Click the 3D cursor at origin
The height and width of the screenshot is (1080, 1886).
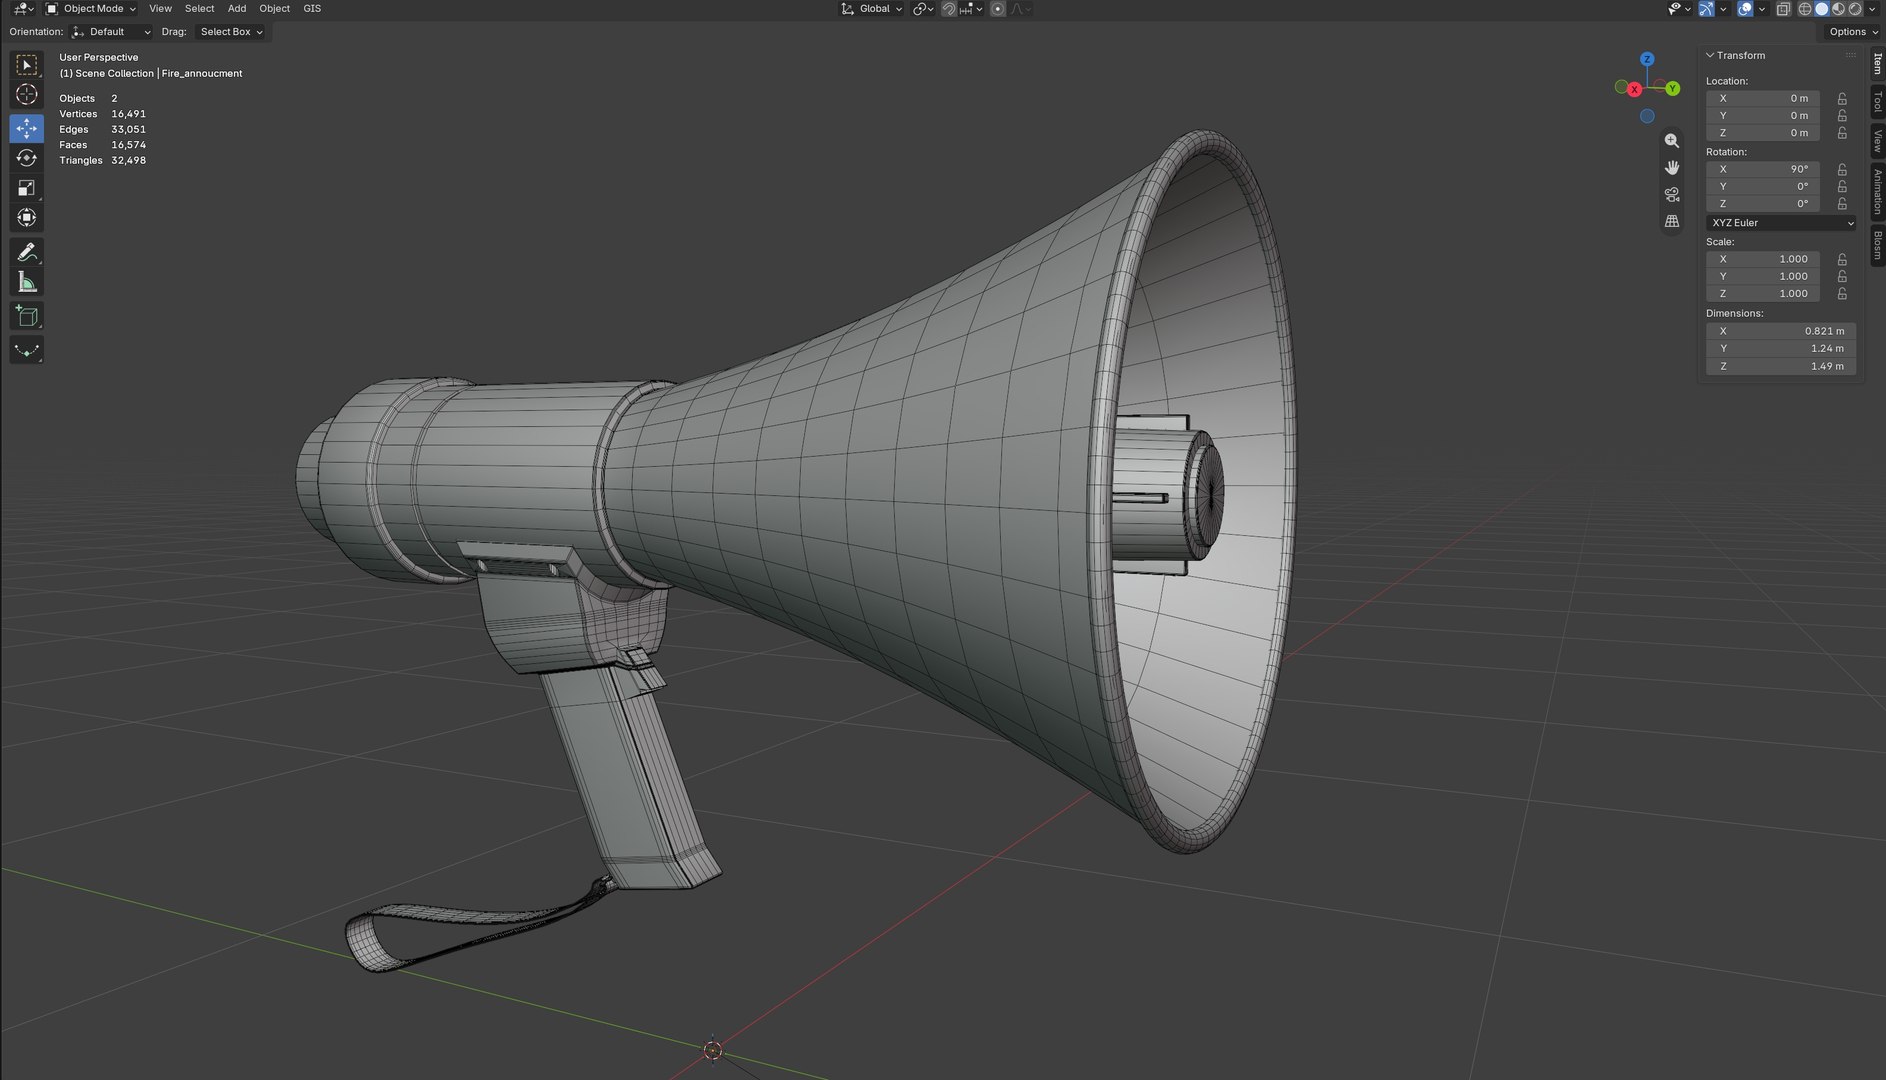(x=712, y=1050)
